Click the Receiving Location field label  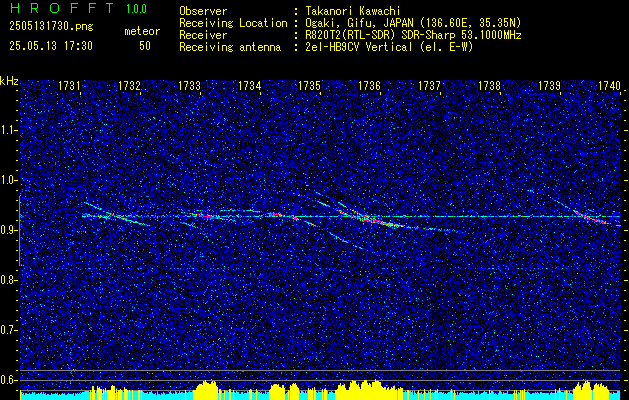[x=233, y=23]
